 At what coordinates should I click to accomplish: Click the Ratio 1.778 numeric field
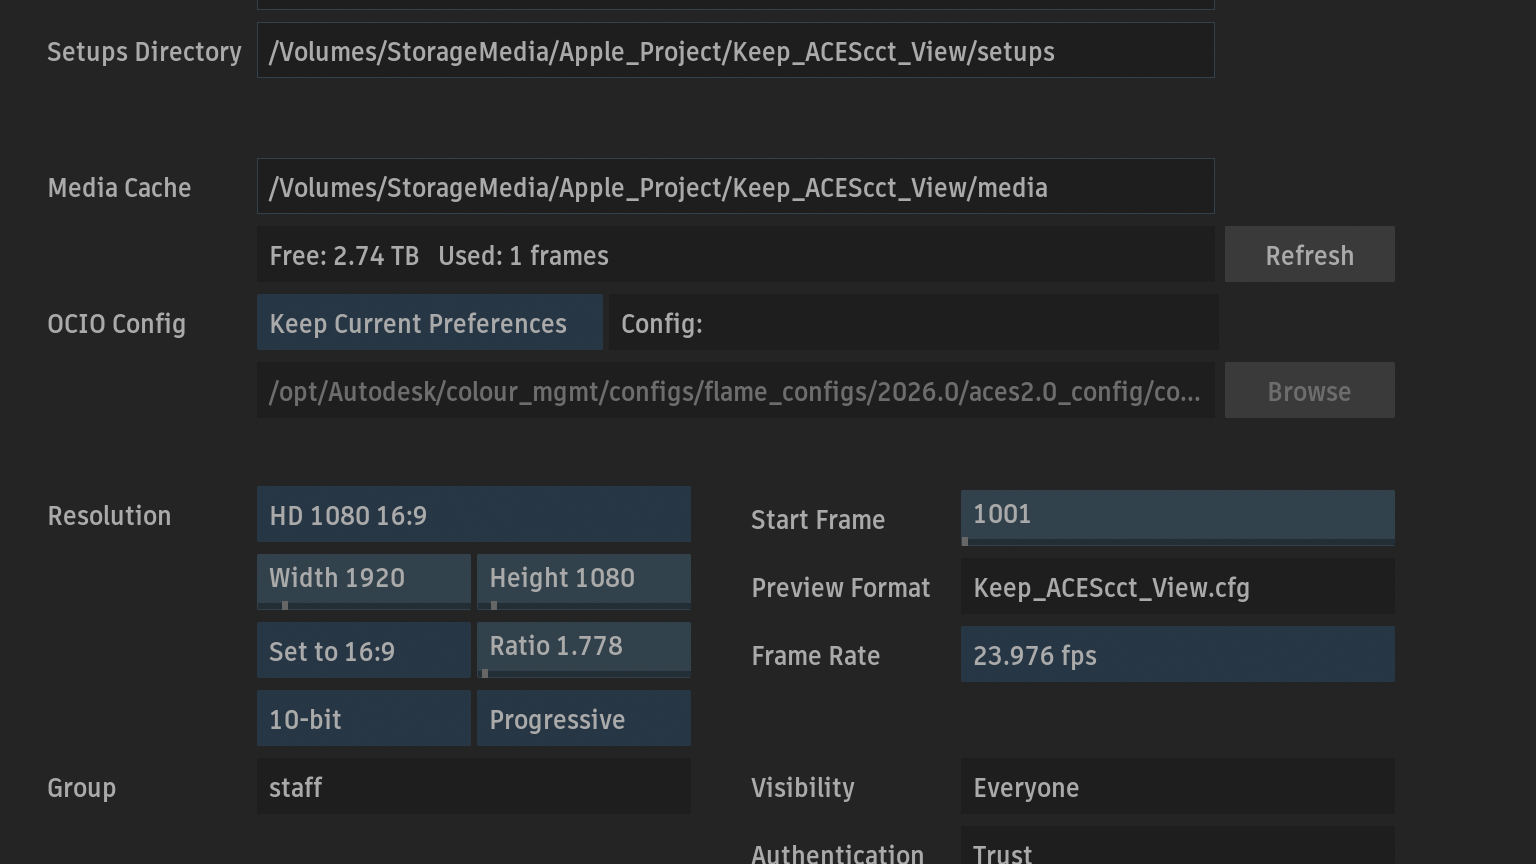point(583,647)
